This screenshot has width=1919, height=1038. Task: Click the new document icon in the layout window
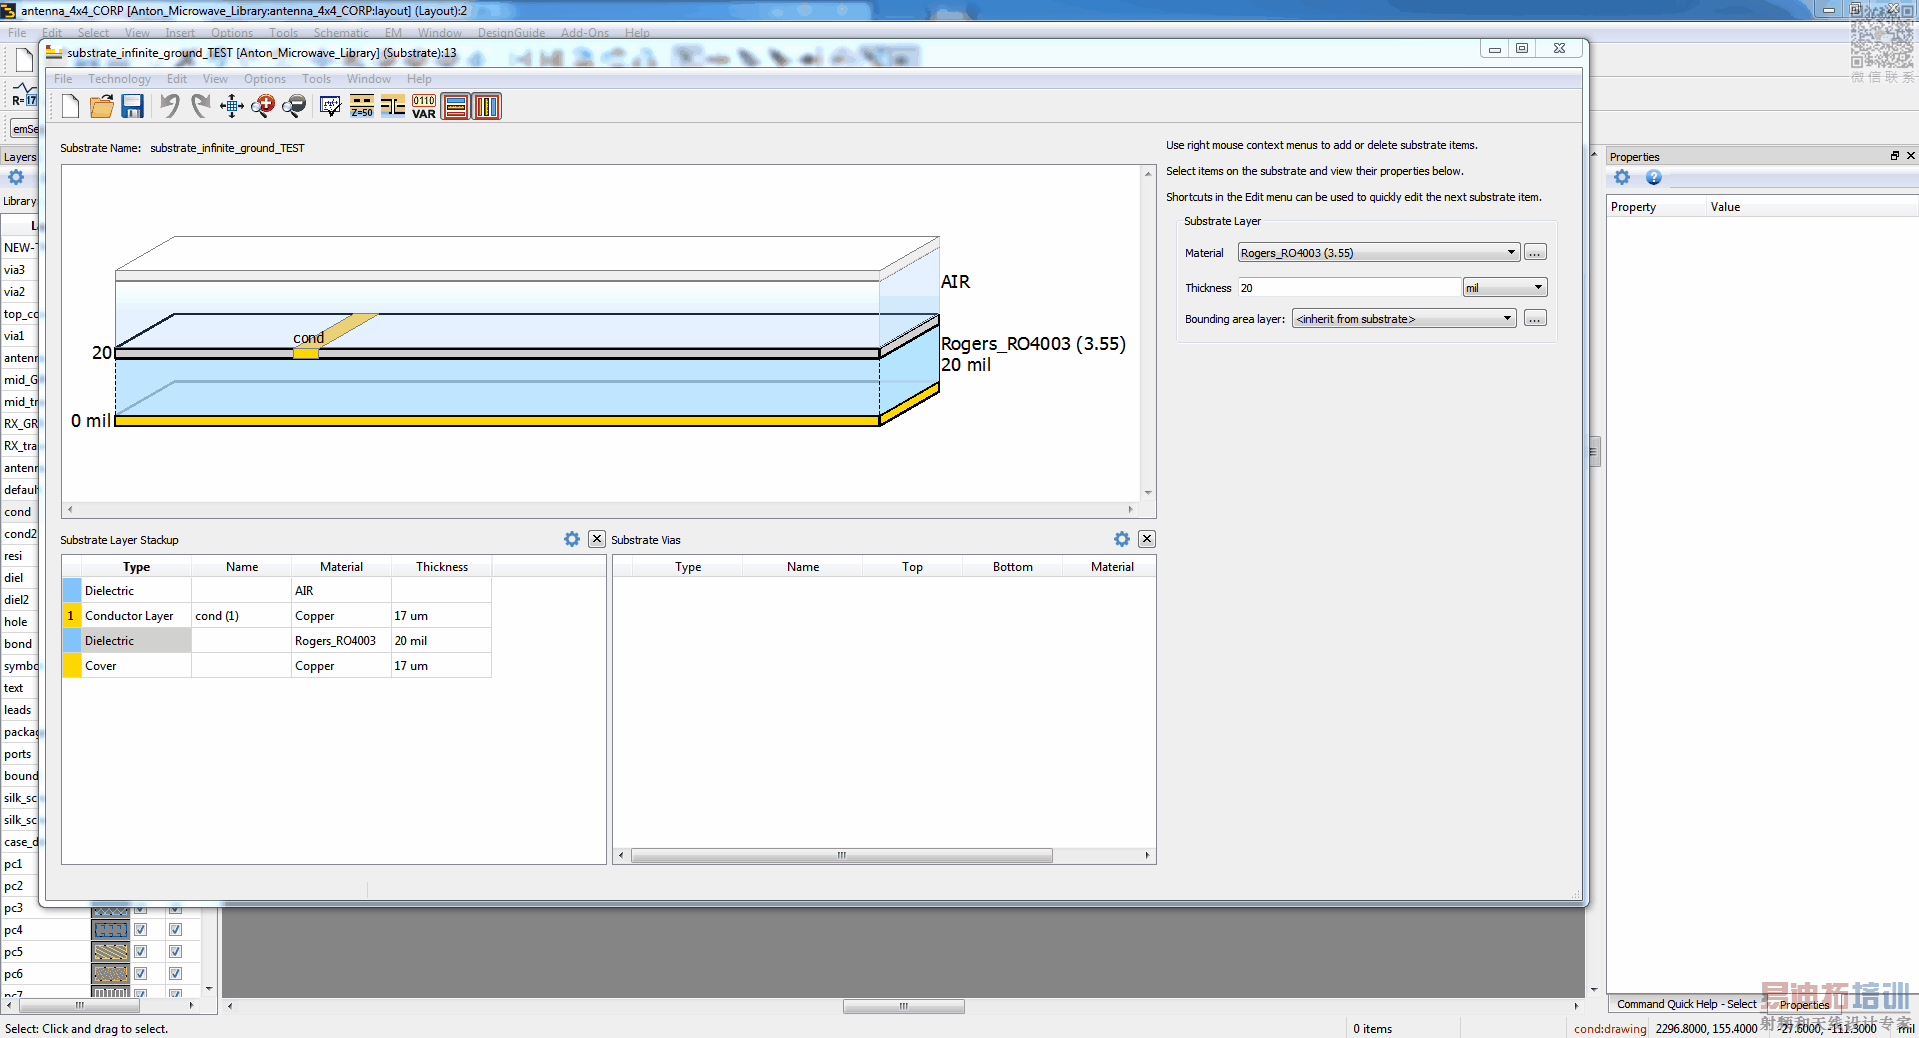click(x=24, y=60)
